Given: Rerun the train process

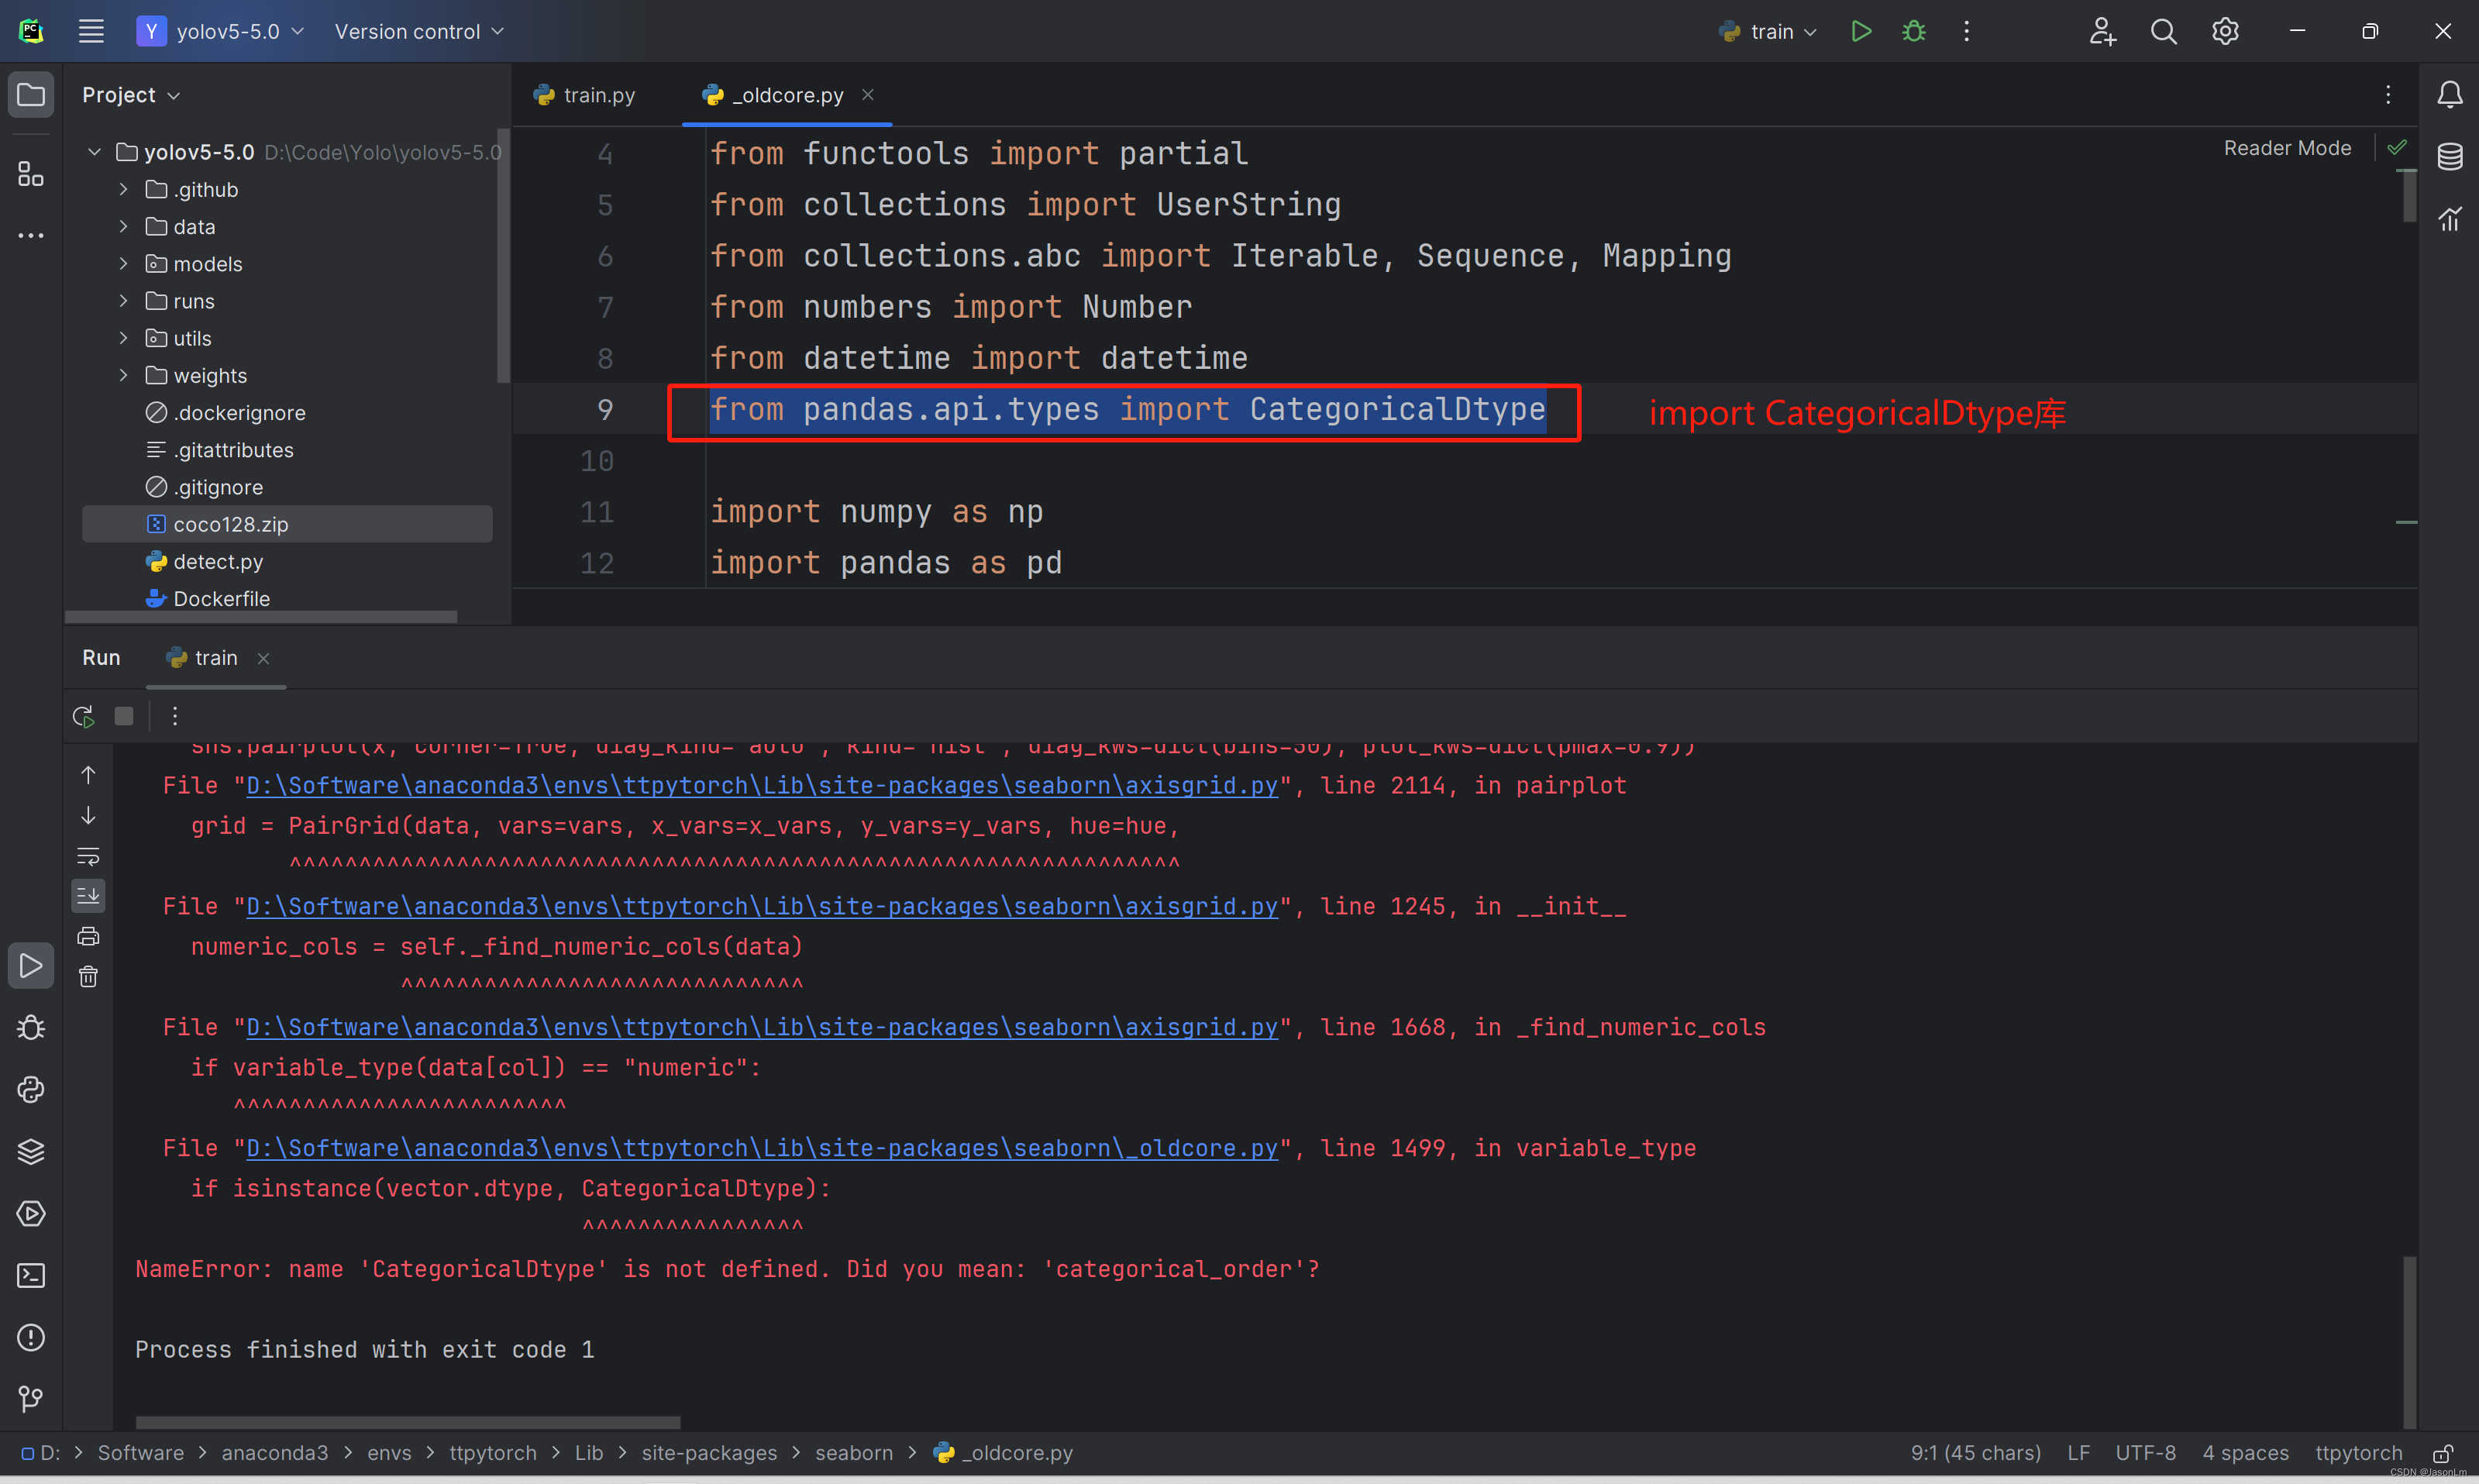Looking at the screenshot, I should [x=83, y=716].
